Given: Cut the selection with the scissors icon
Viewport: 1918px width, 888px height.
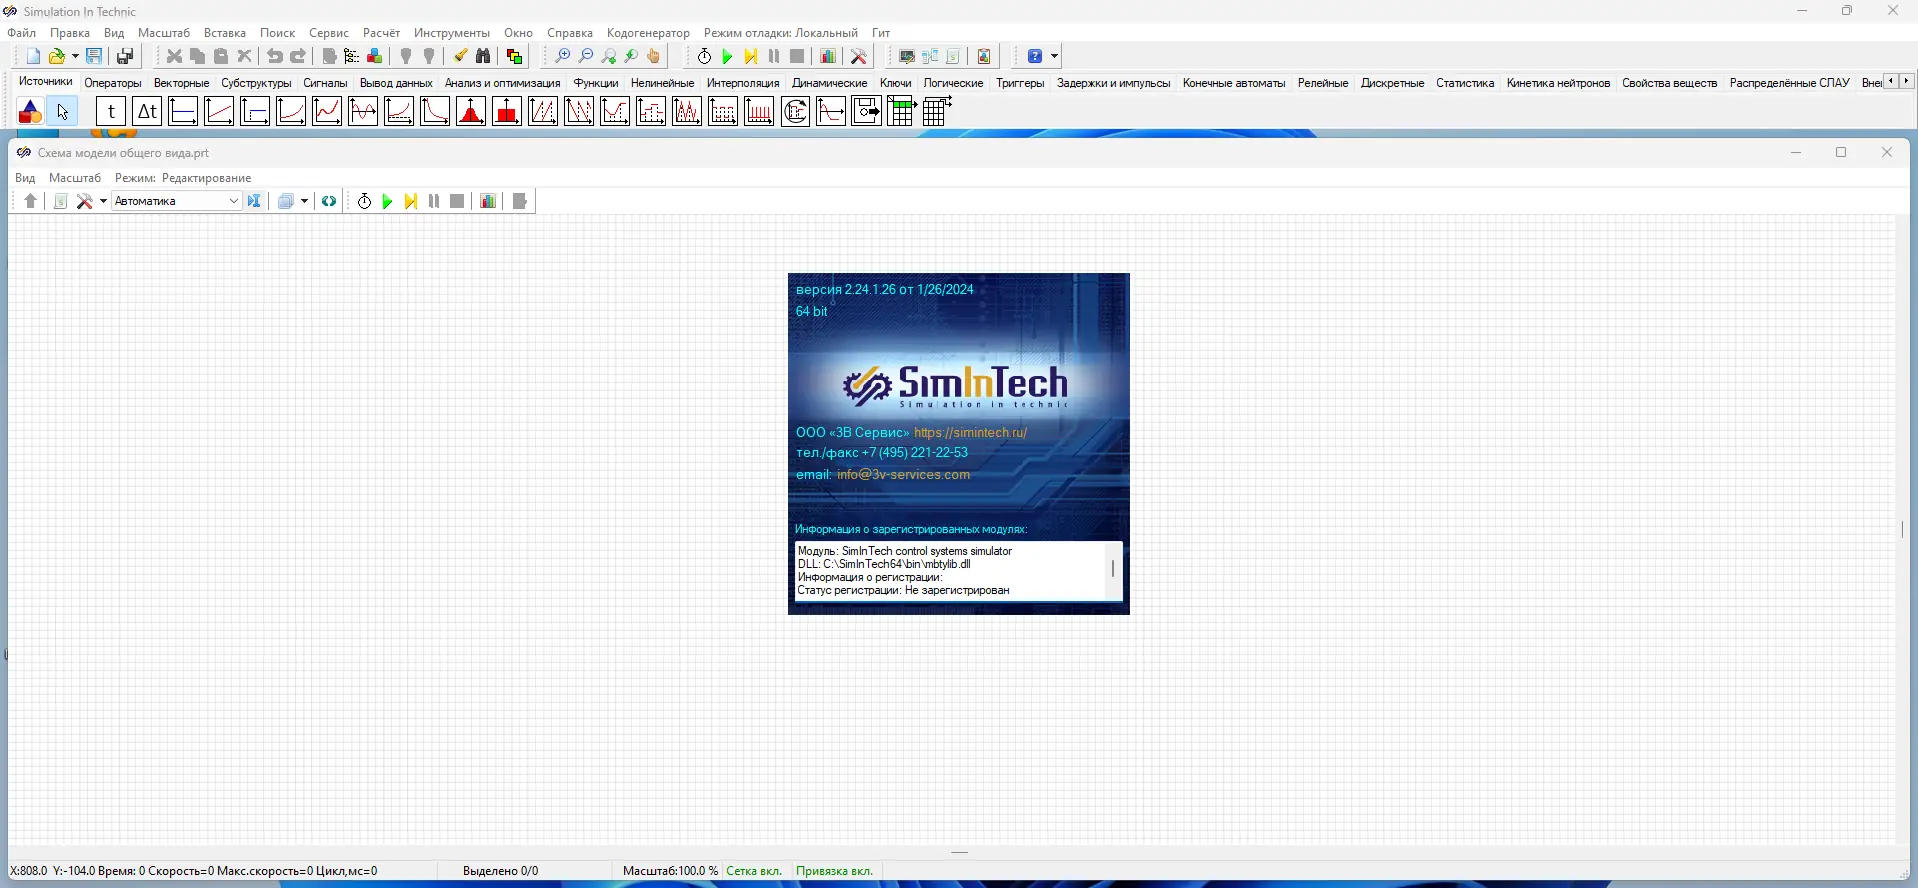Looking at the screenshot, I should (174, 57).
